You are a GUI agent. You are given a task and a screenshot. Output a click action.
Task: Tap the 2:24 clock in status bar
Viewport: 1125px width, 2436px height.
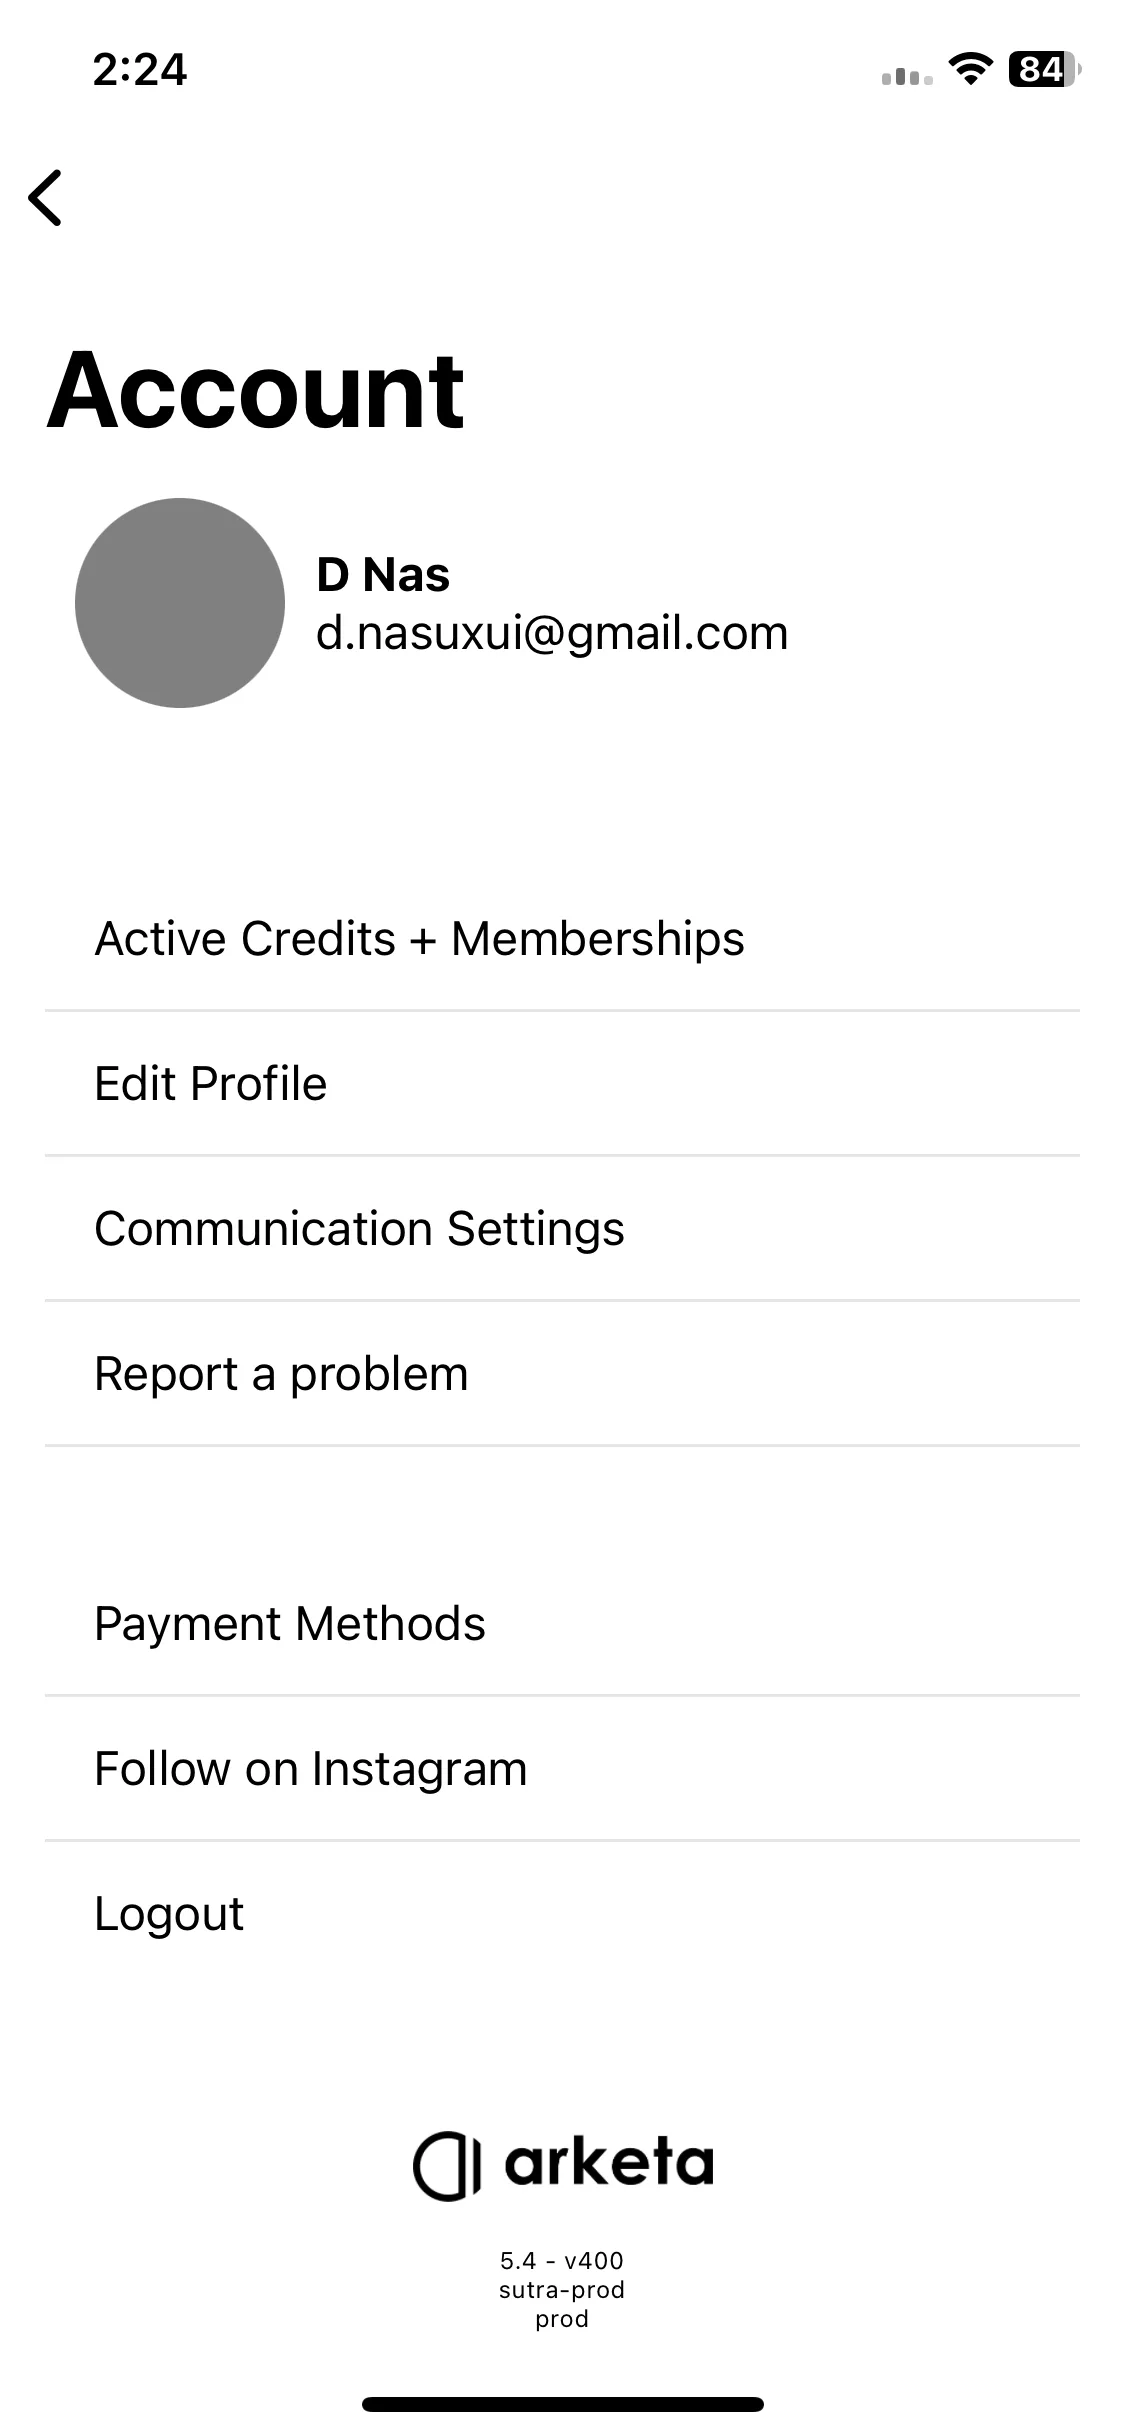(x=140, y=70)
